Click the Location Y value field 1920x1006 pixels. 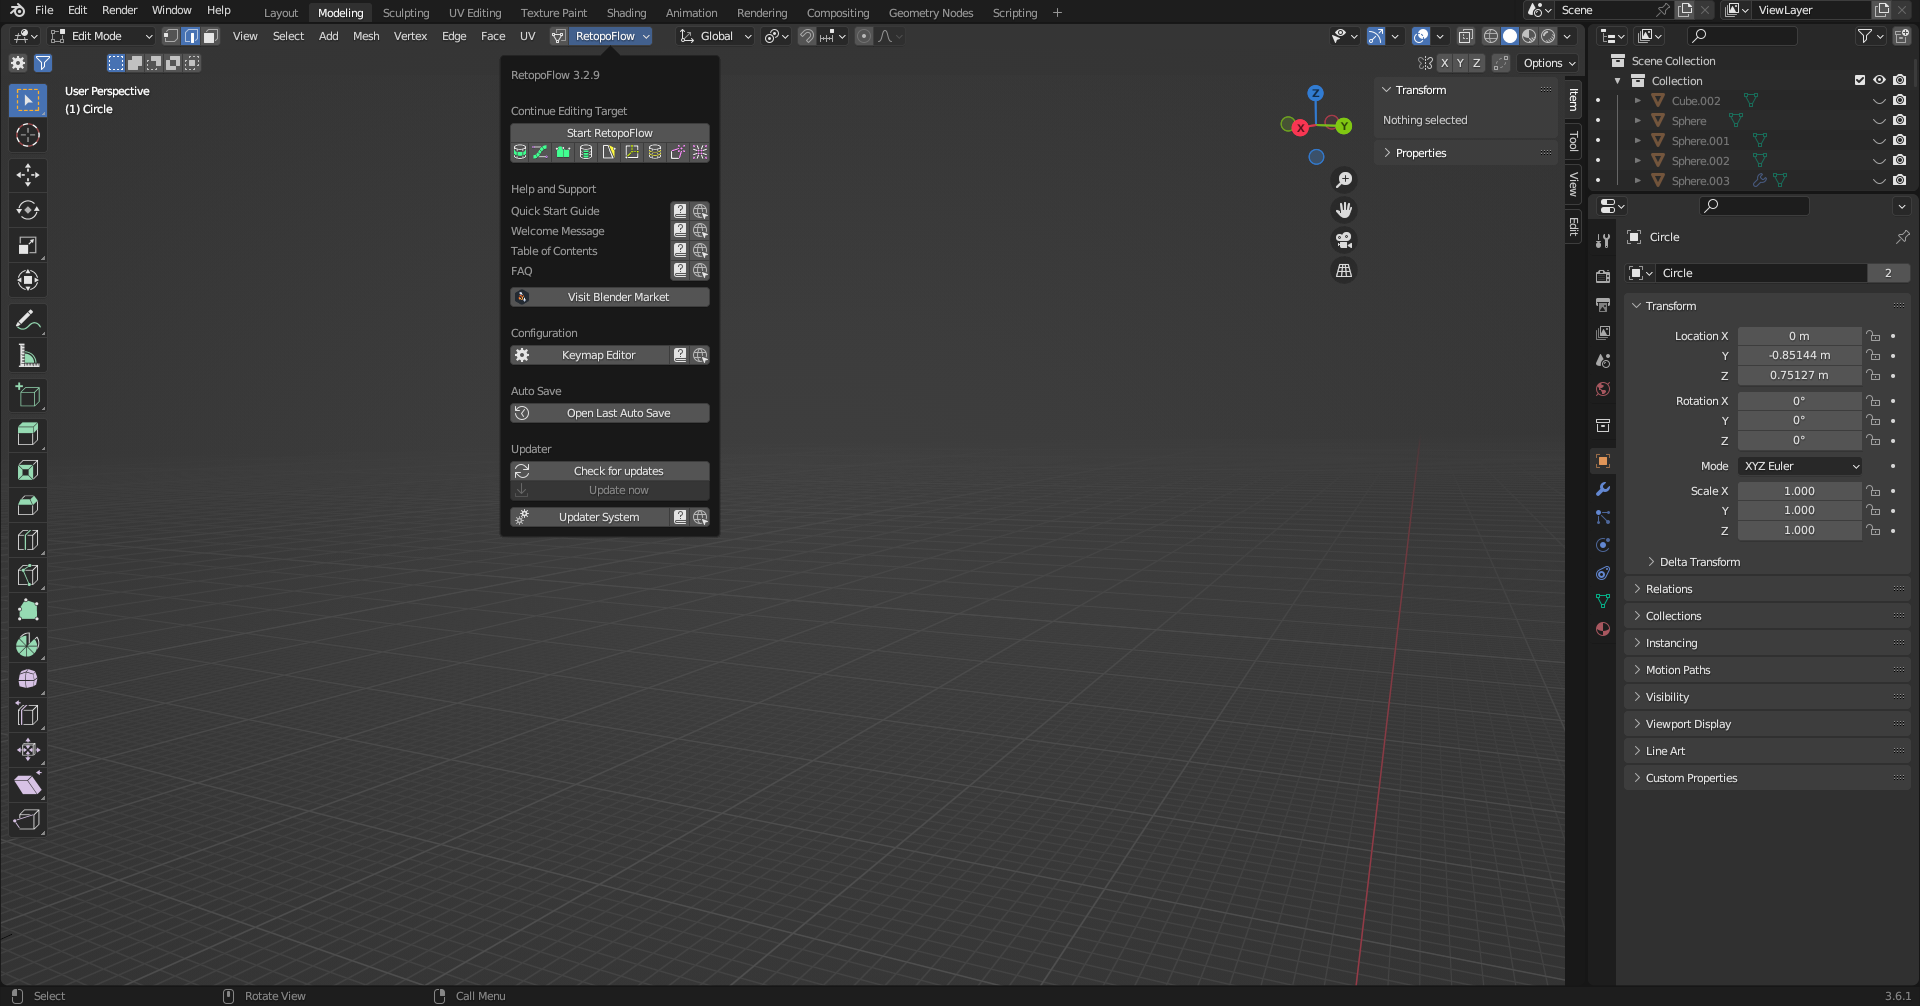point(1799,355)
